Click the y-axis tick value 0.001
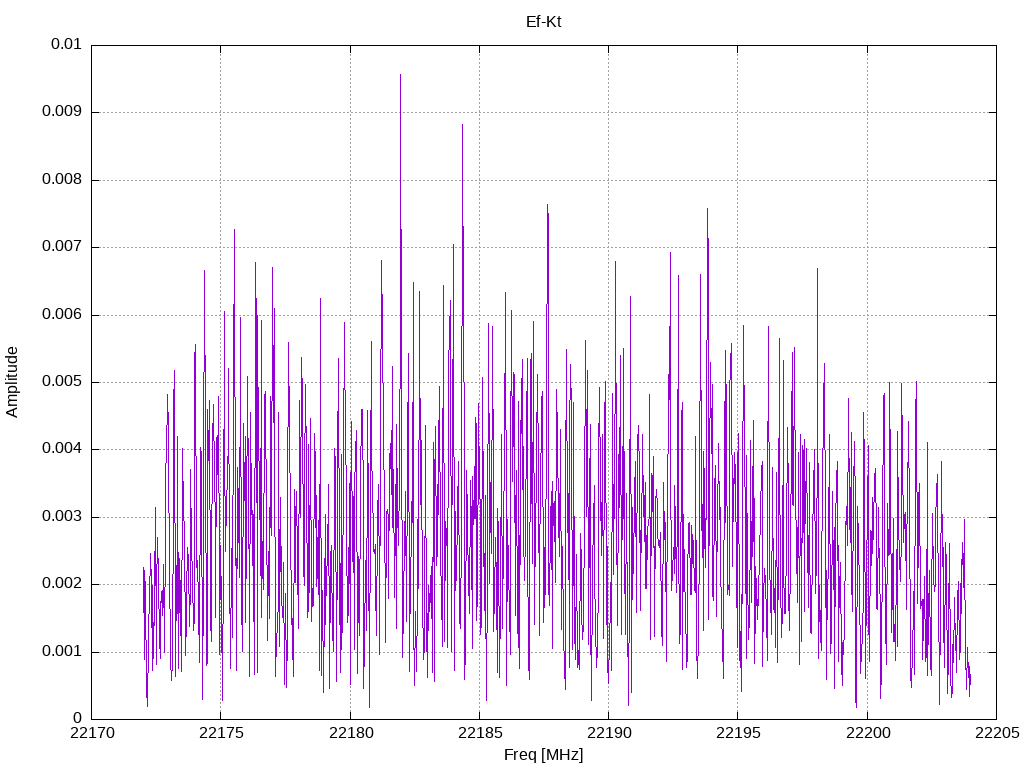Image resolution: width=1024 pixels, height=768 pixels. 62,652
